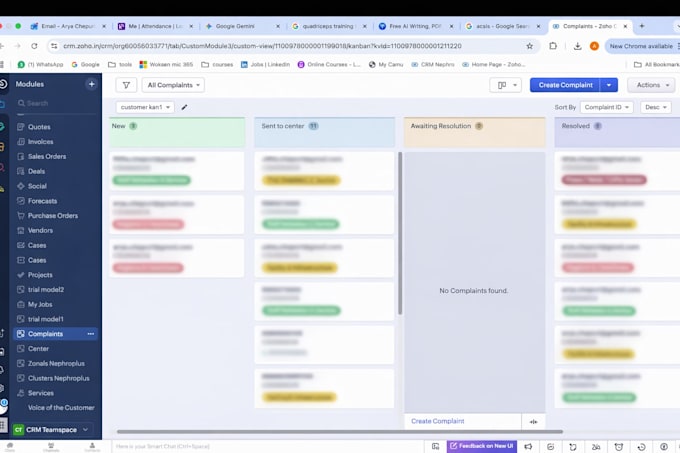680x453 pixels.
Task: Add a module with plus icon
Action: [92, 84]
